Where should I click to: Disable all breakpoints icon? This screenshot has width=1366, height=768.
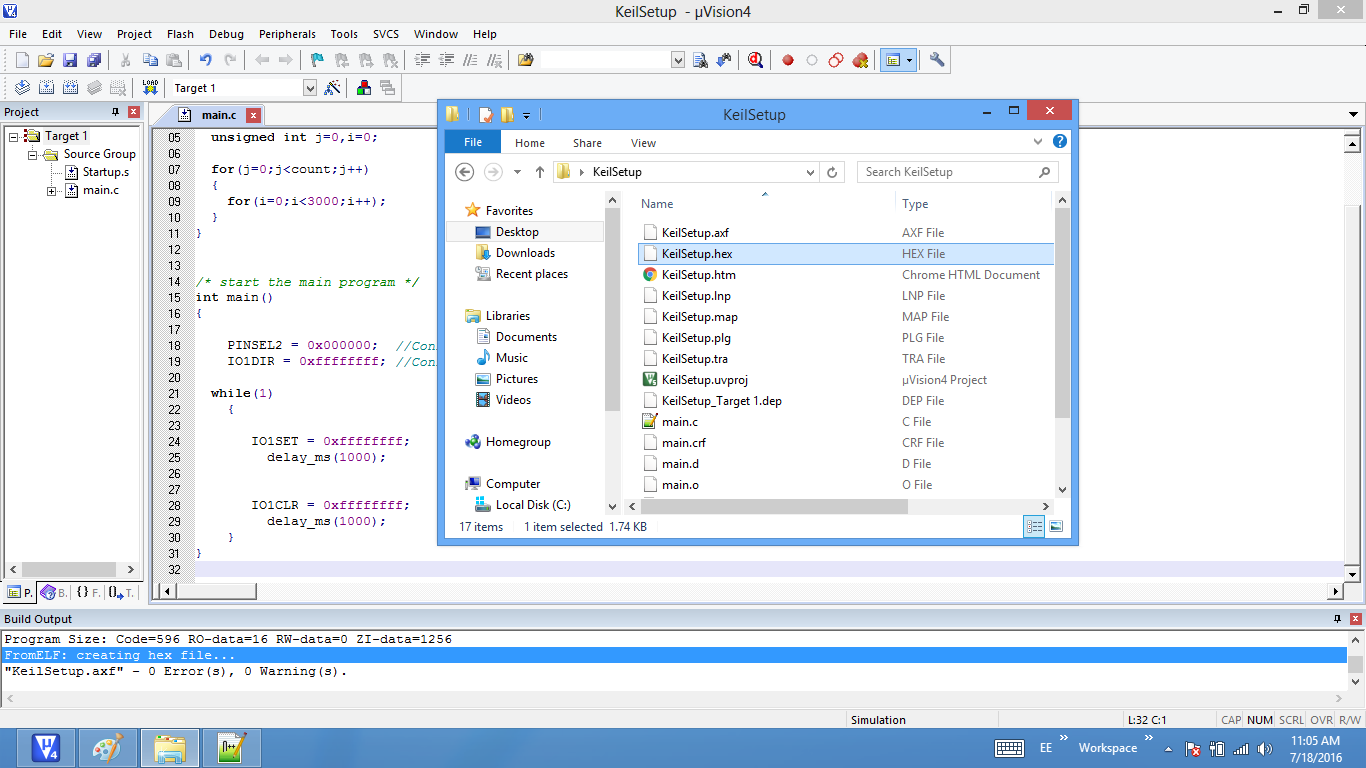pos(836,60)
